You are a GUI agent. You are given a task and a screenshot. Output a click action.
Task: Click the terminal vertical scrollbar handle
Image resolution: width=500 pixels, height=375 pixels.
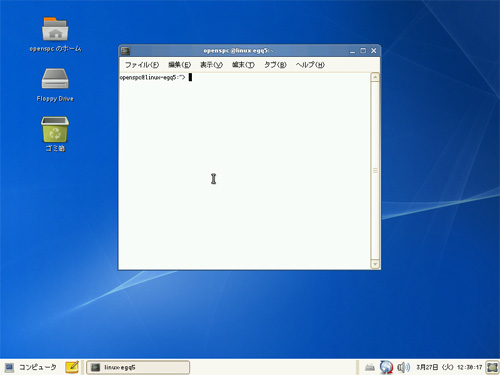click(375, 171)
